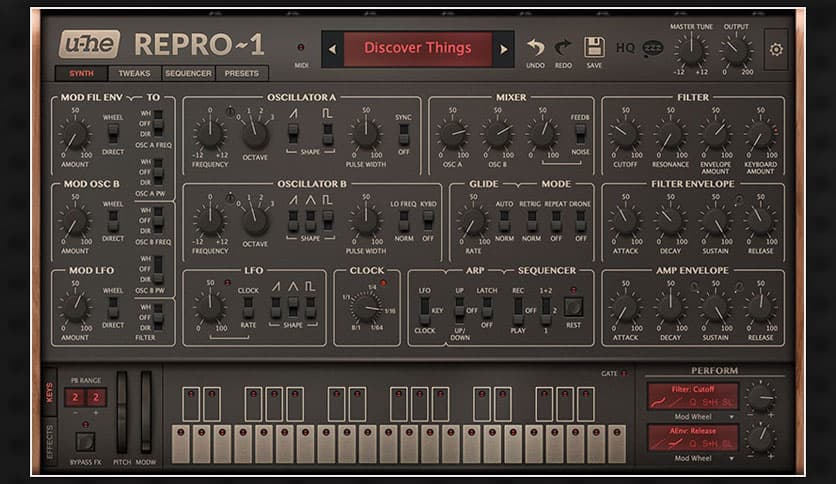Click the Undo arrow icon
836x484 pixels.
tap(536, 46)
